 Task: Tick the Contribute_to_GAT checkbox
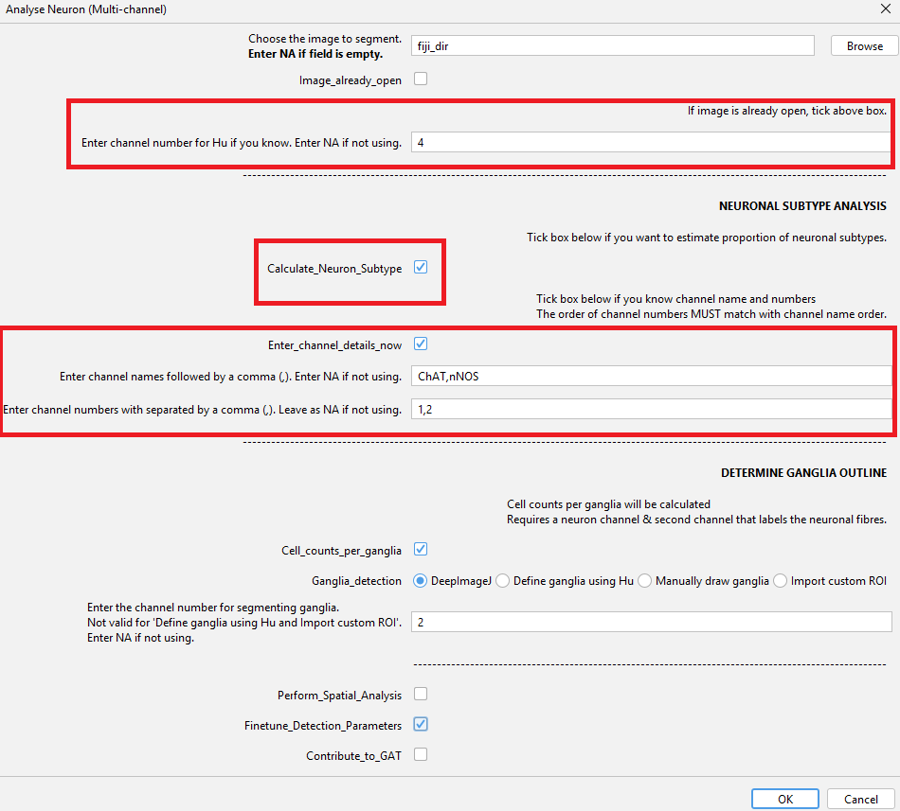click(x=421, y=755)
